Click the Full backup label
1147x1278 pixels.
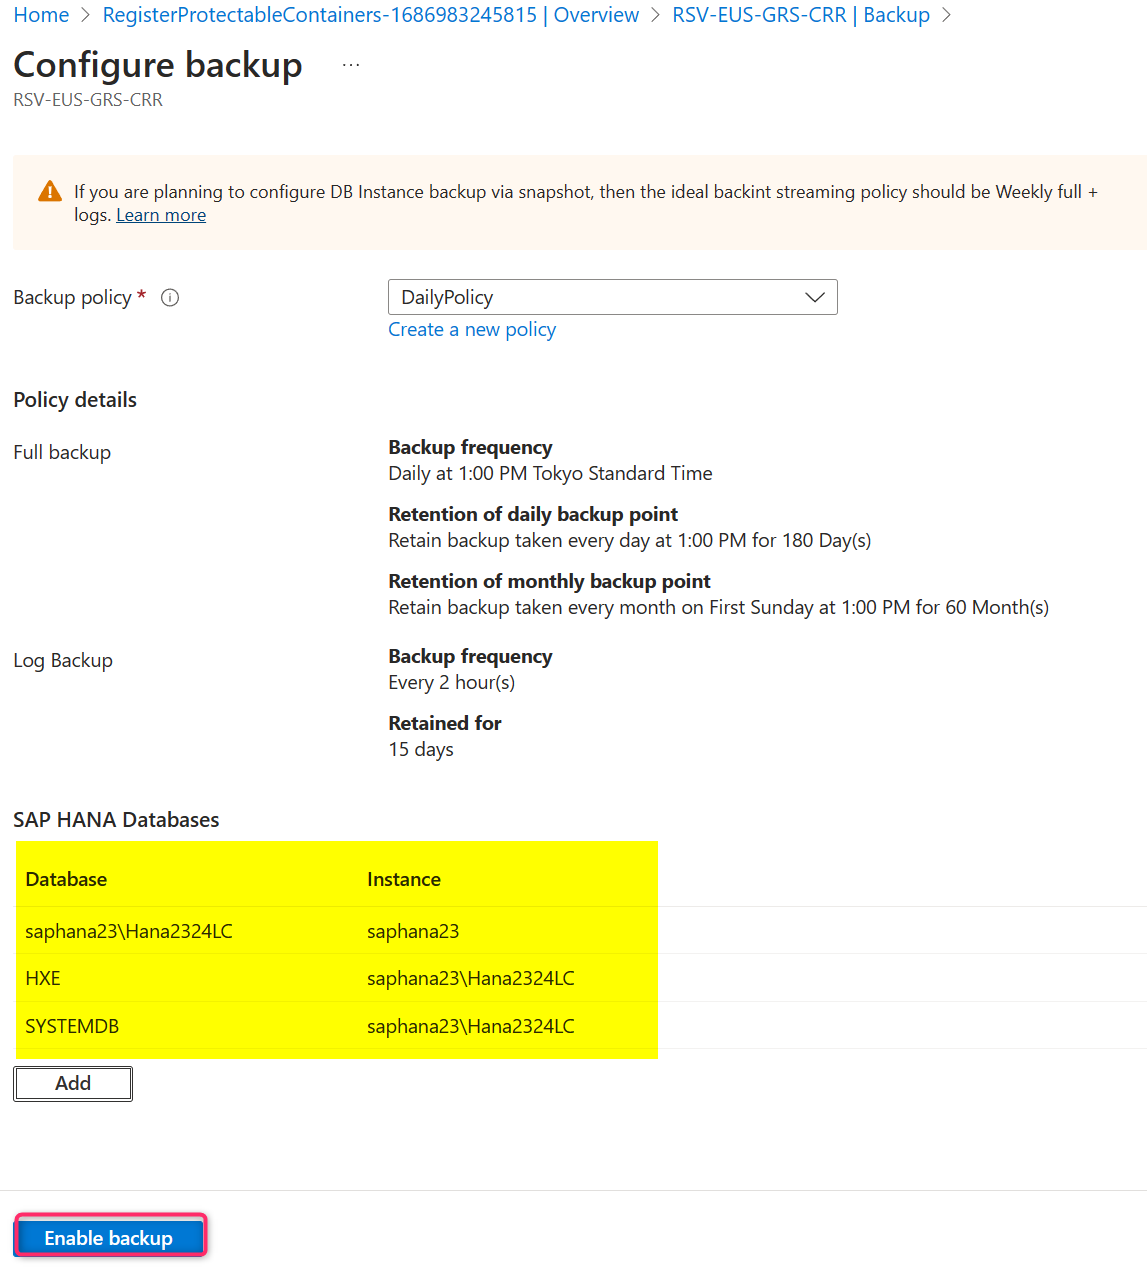click(x=62, y=453)
